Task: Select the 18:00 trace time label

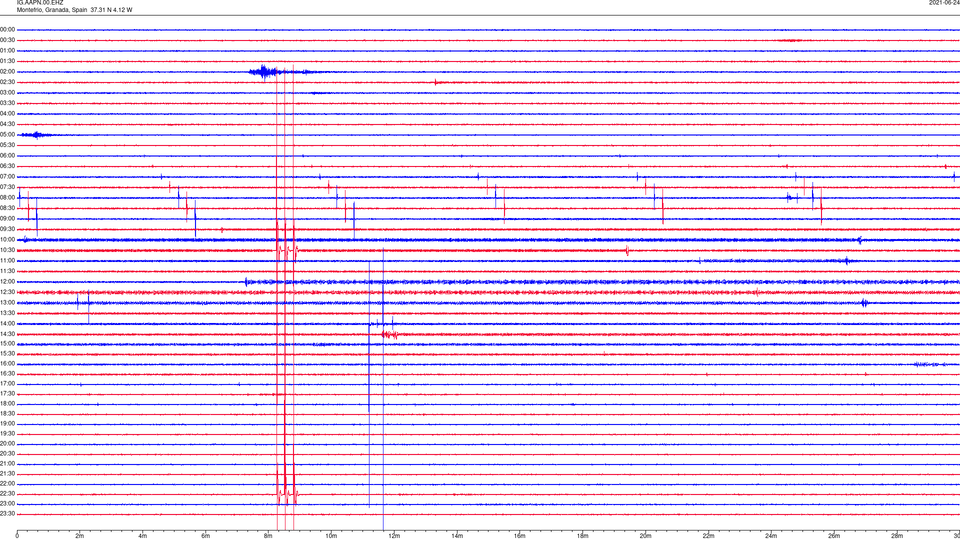Action: pos(7,404)
